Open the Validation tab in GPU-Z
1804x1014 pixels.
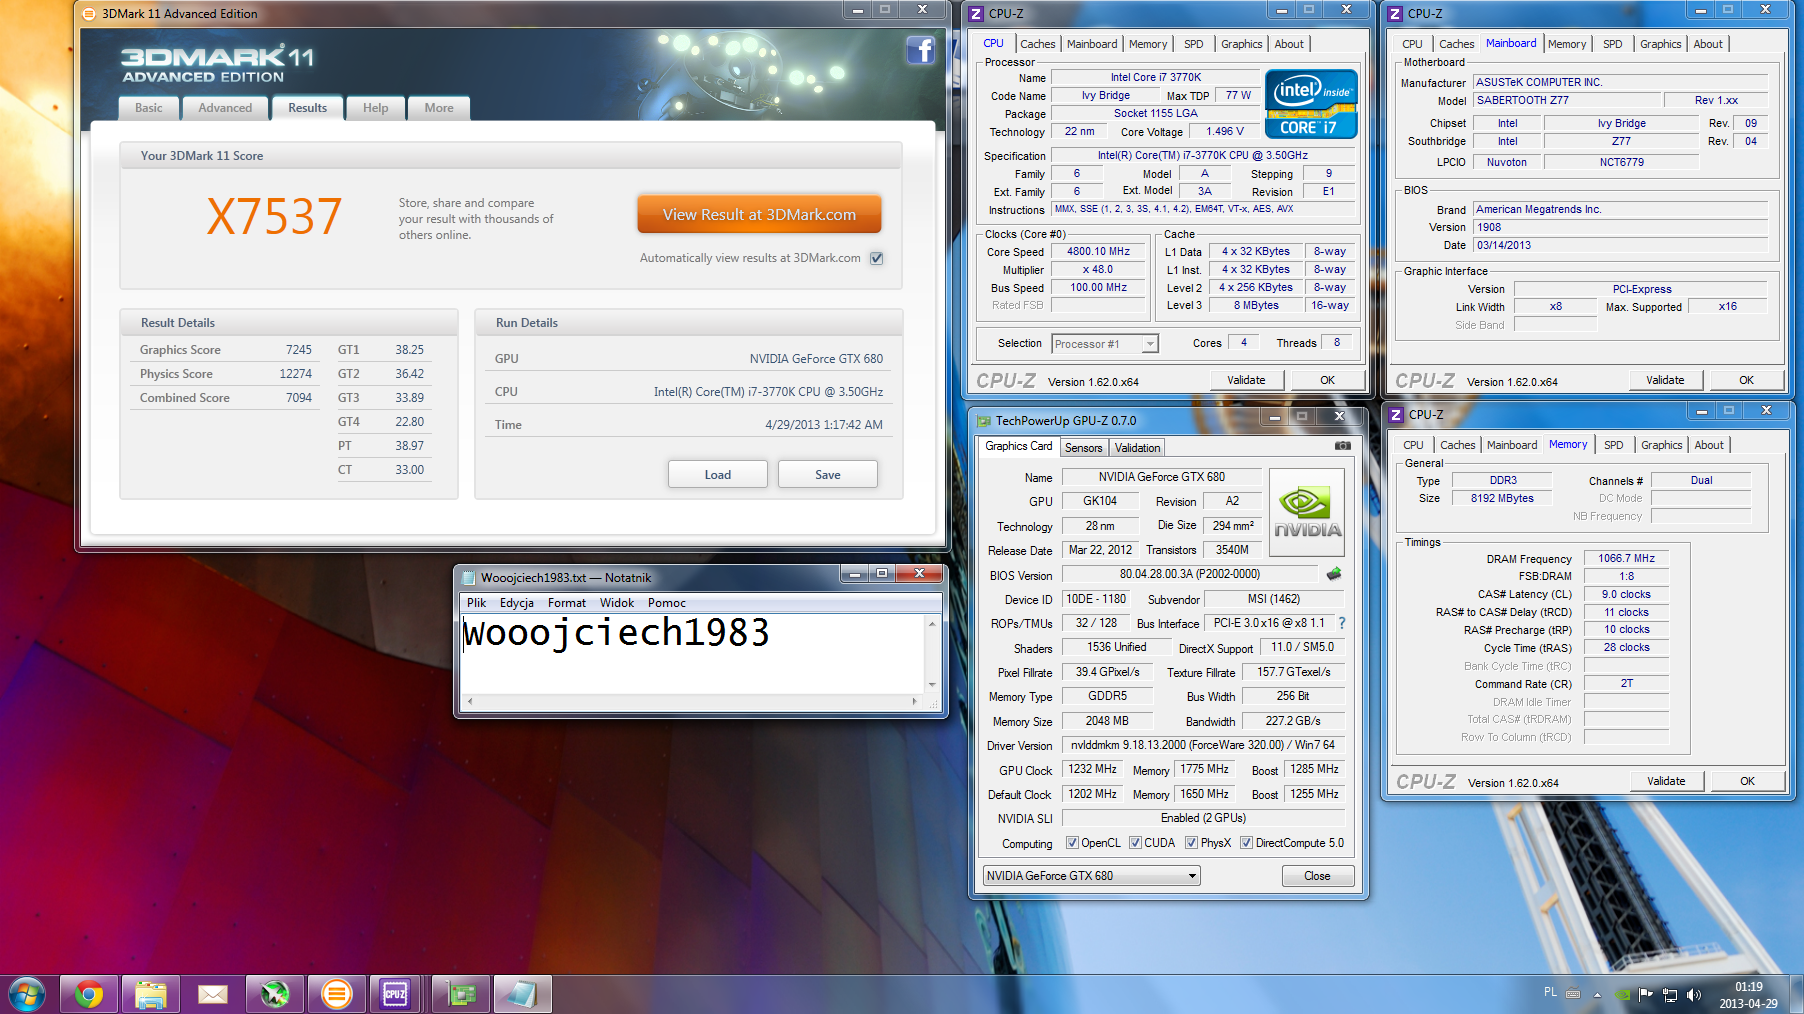(1137, 448)
